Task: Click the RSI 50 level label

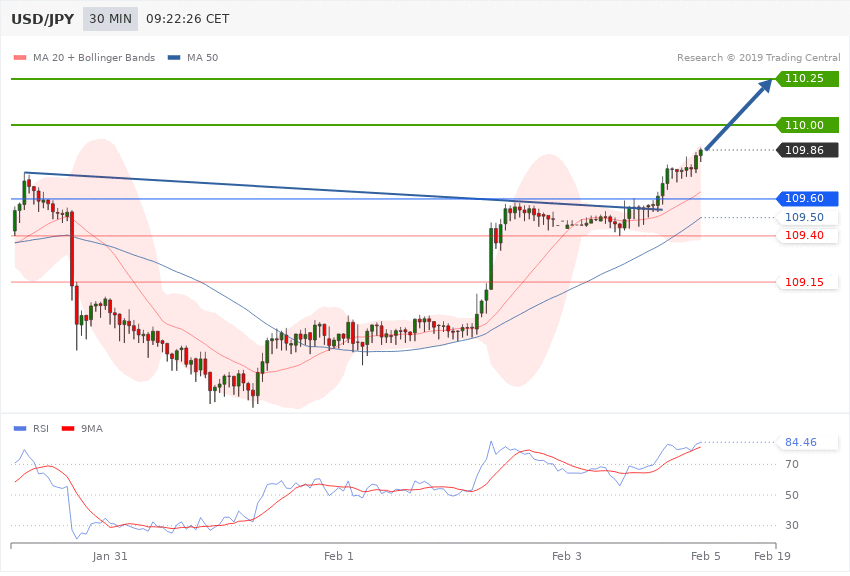Action: [792, 495]
